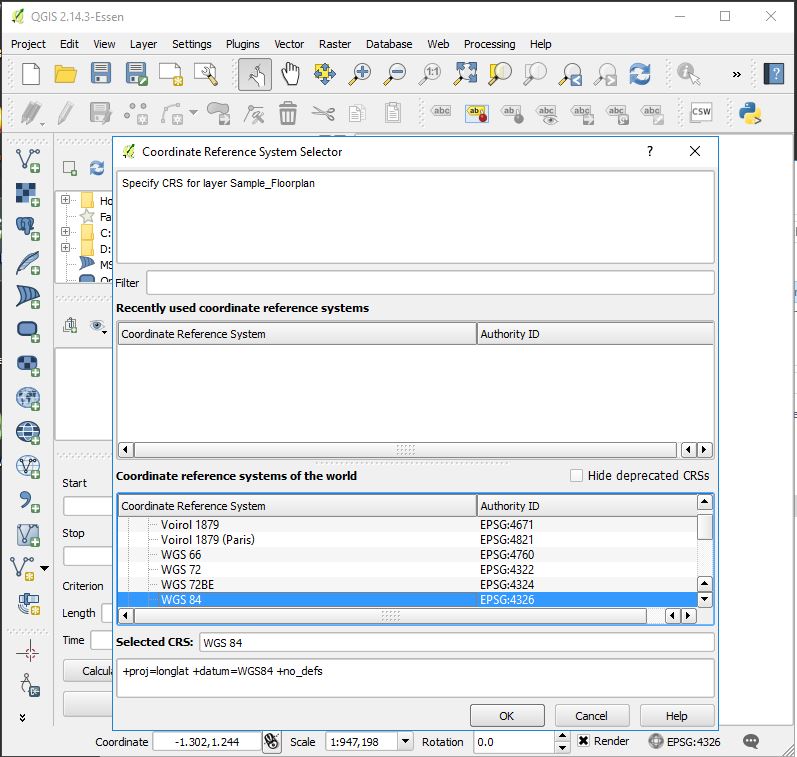The image size is (797, 757).
Task: Save project with the floppy disk icon
Action: click(x=101, y=74)
